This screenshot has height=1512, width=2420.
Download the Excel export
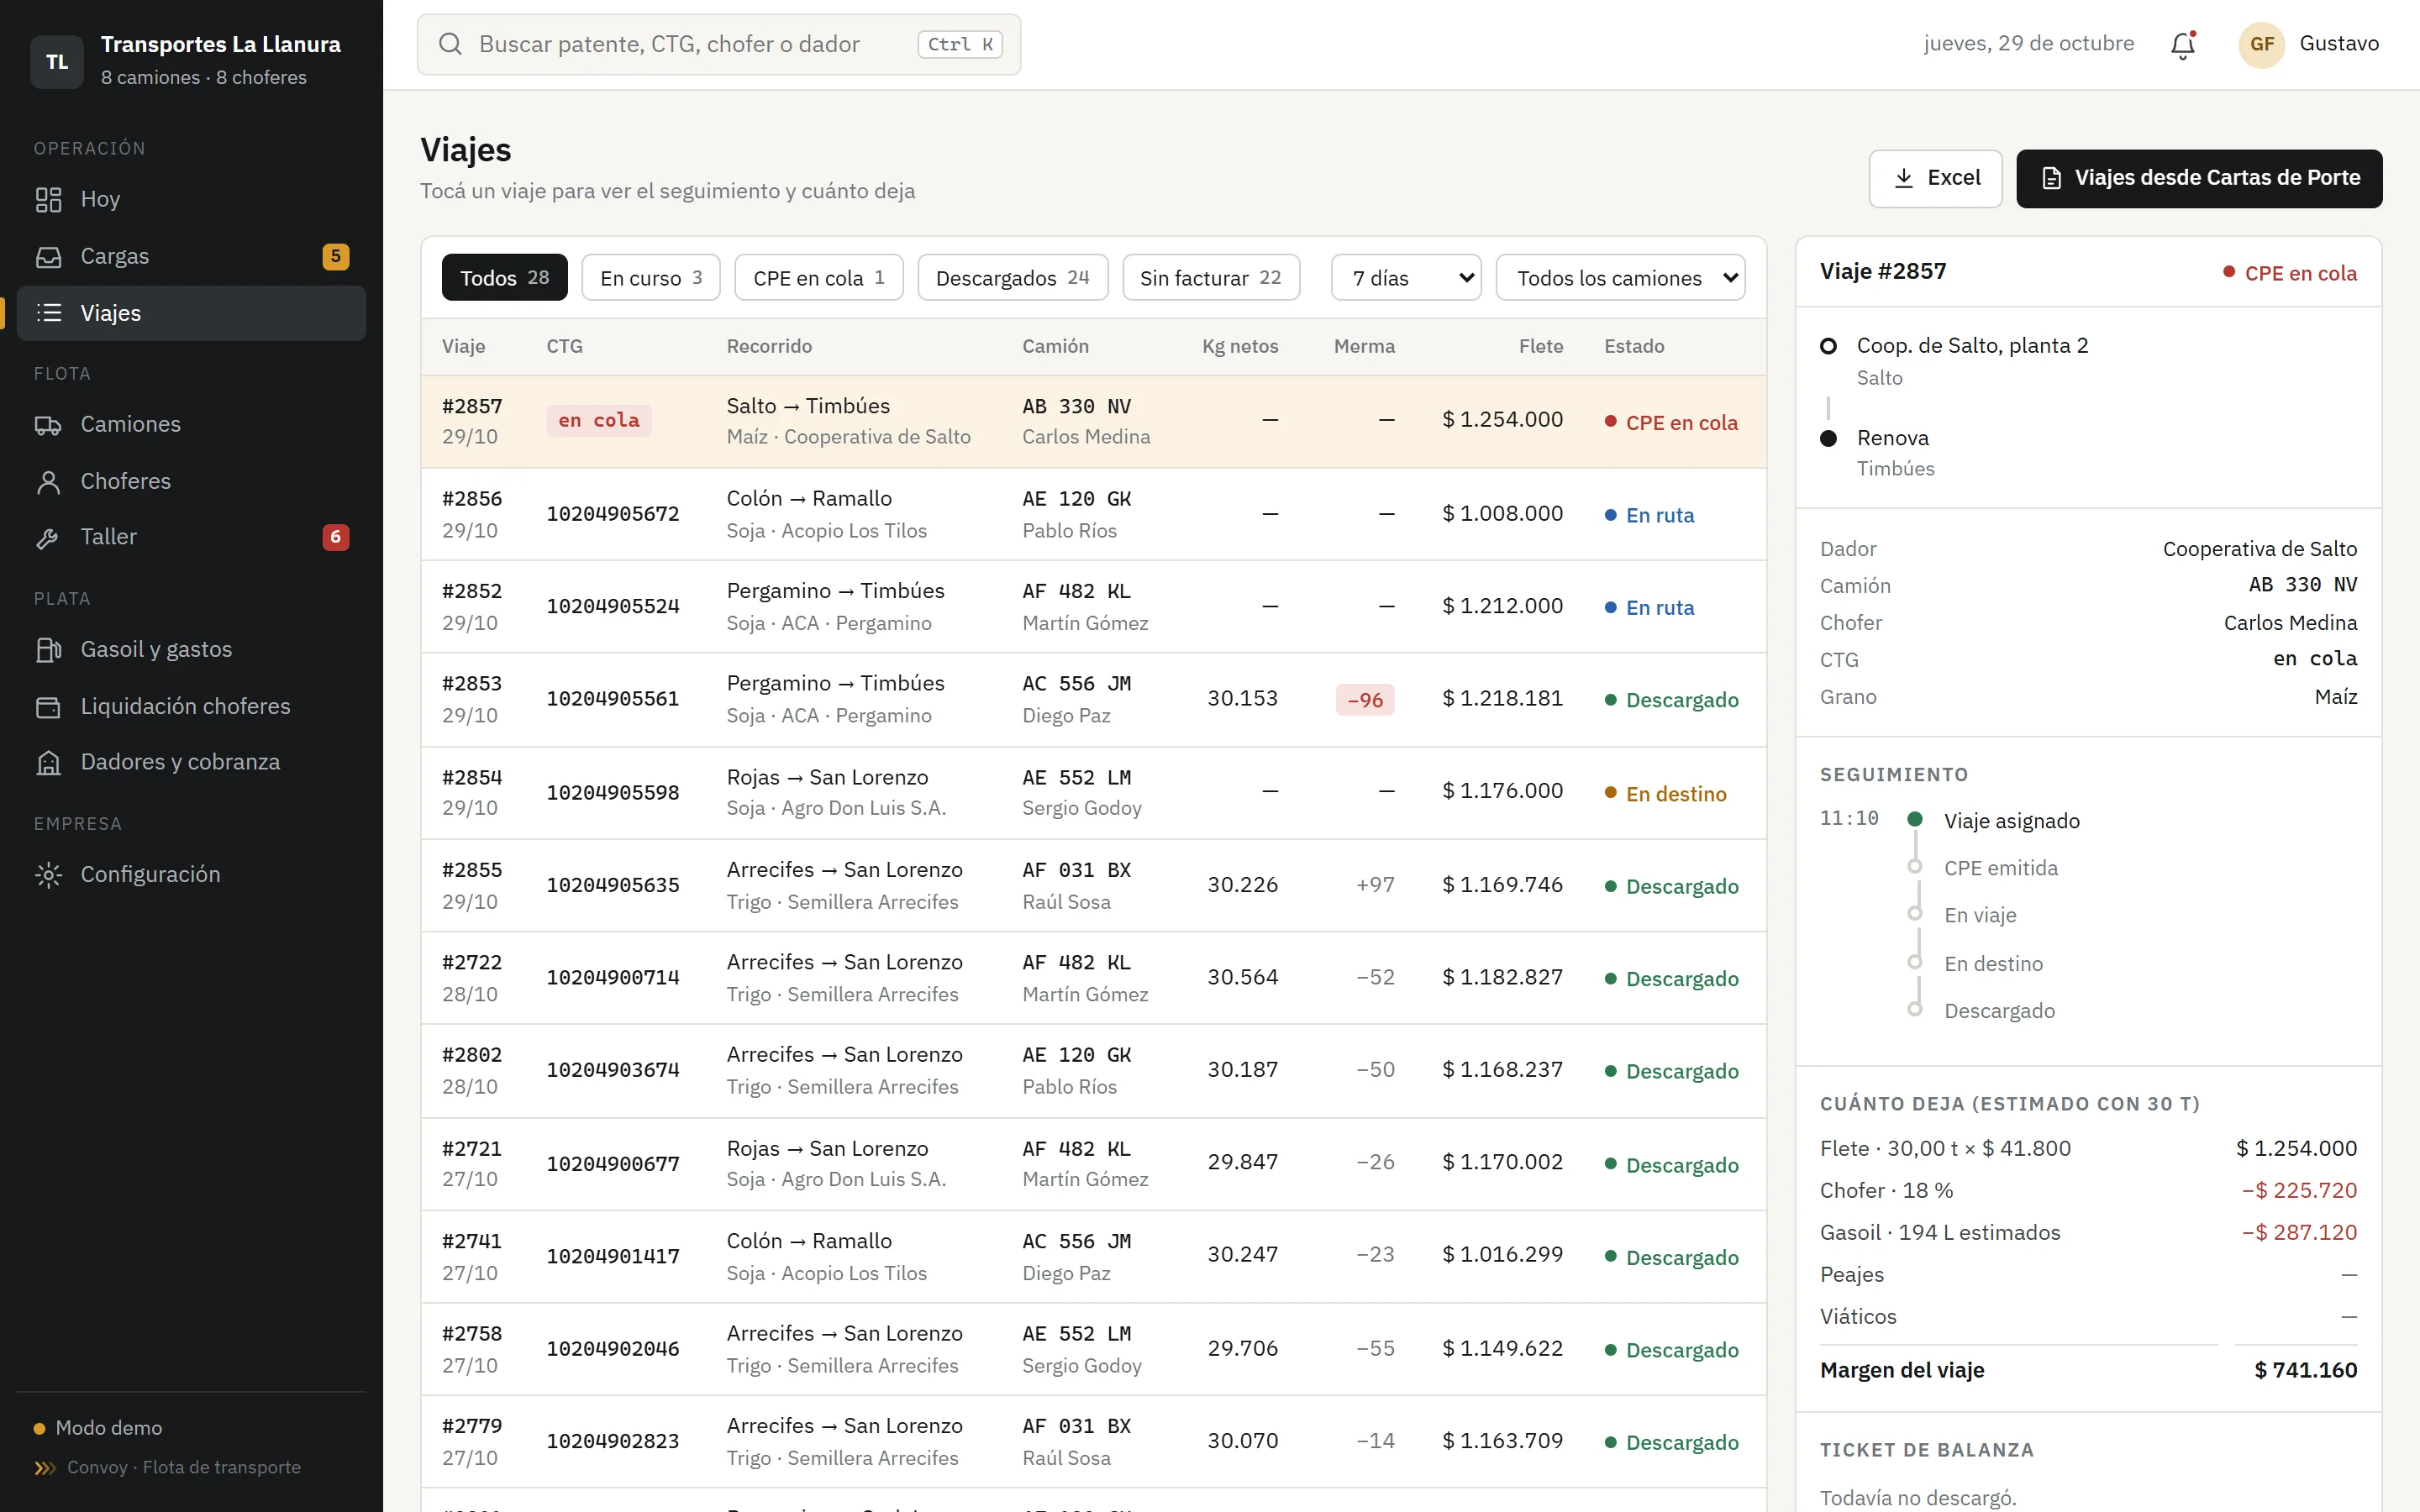1935,178
